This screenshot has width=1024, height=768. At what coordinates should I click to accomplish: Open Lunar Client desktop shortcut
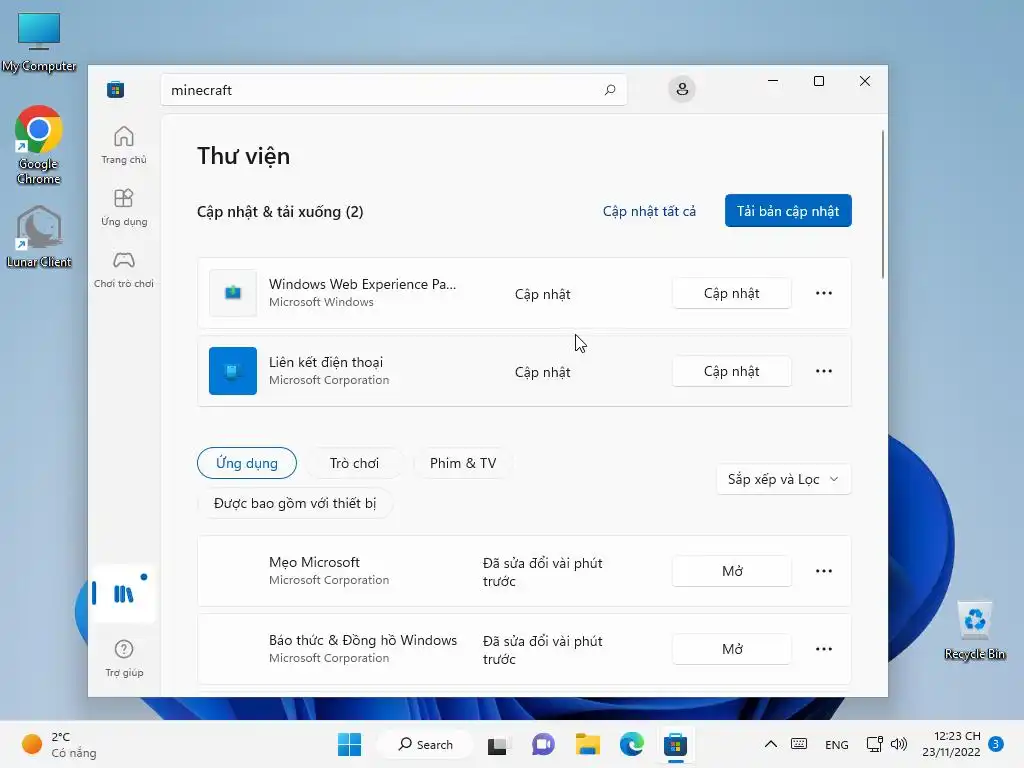pyautogui.click(x=39, y=236)
